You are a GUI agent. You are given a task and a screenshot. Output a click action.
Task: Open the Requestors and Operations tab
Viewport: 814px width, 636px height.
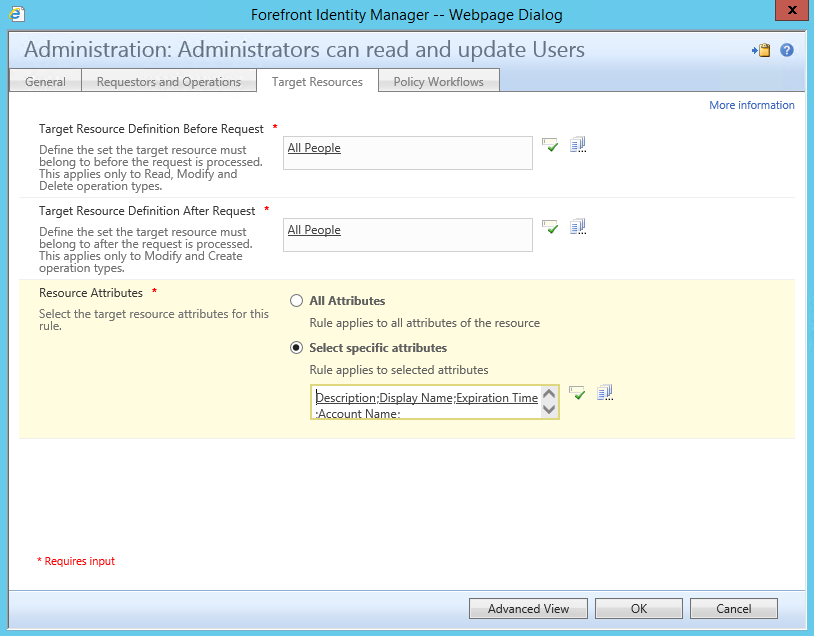click(169, 82)
